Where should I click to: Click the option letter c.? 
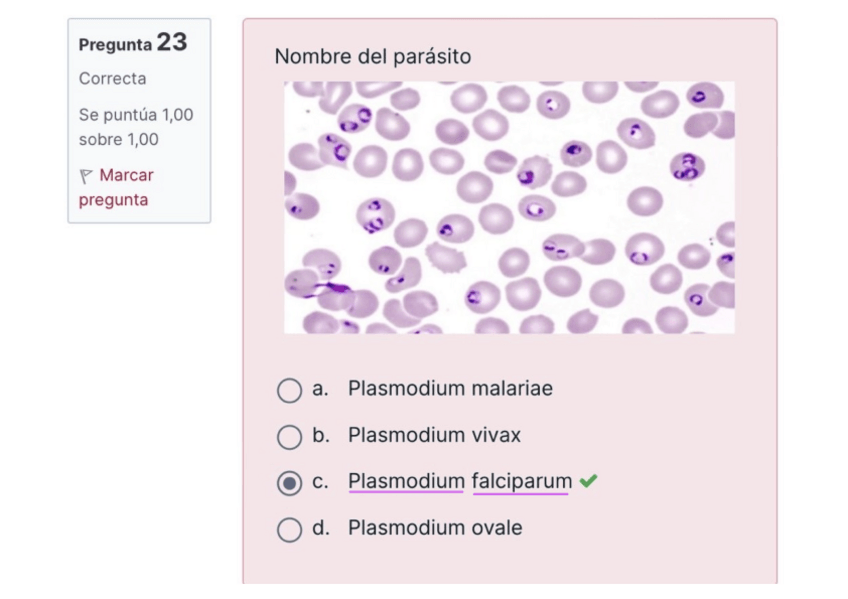320,481
